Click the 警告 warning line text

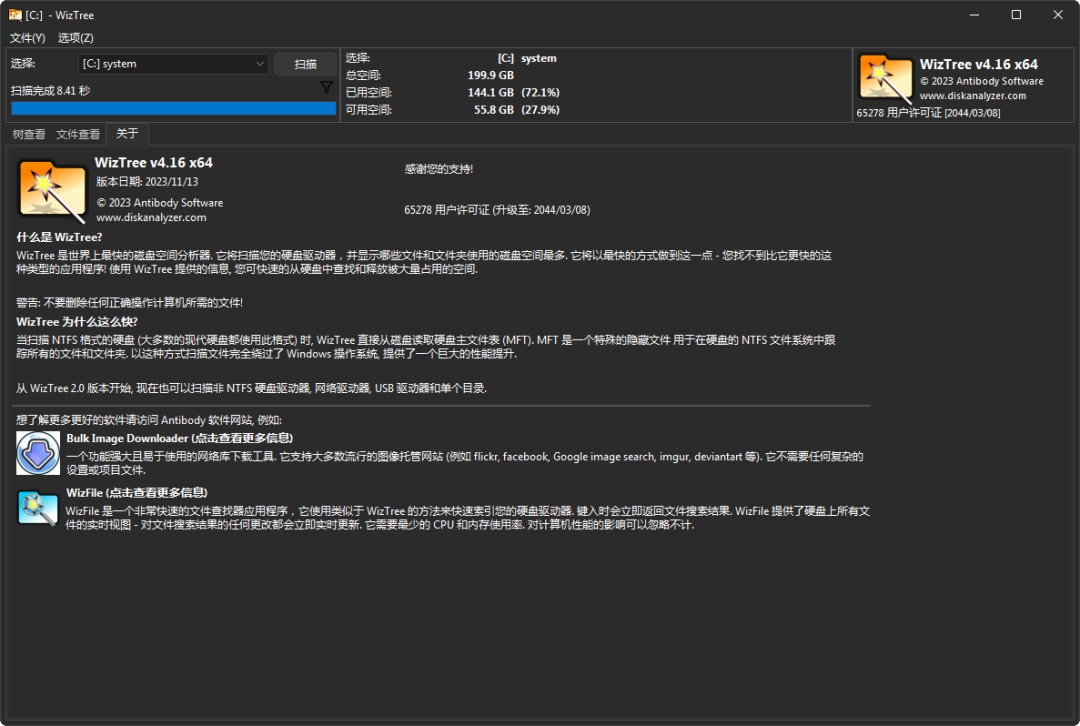coord(129,302)
